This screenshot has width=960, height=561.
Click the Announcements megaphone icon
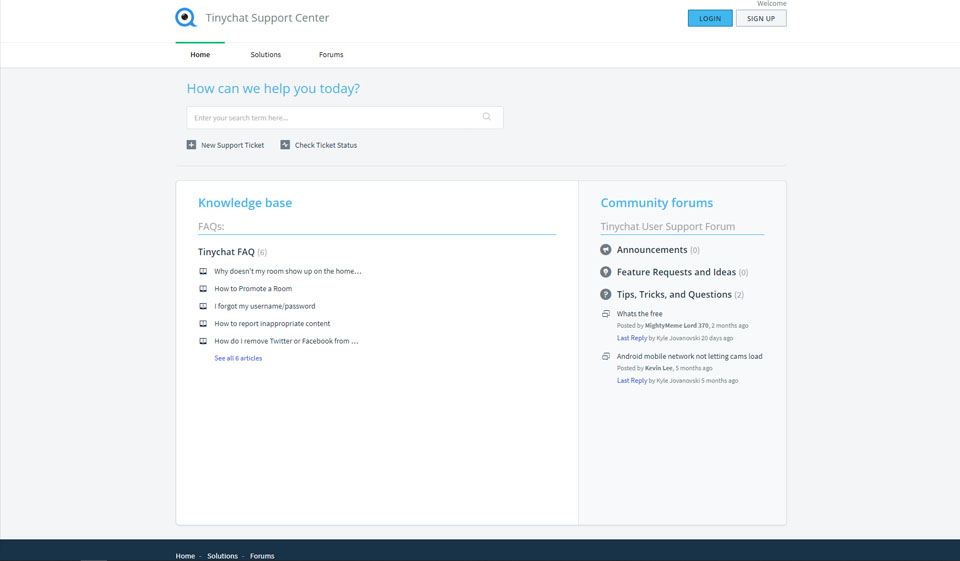click(606, 250)
